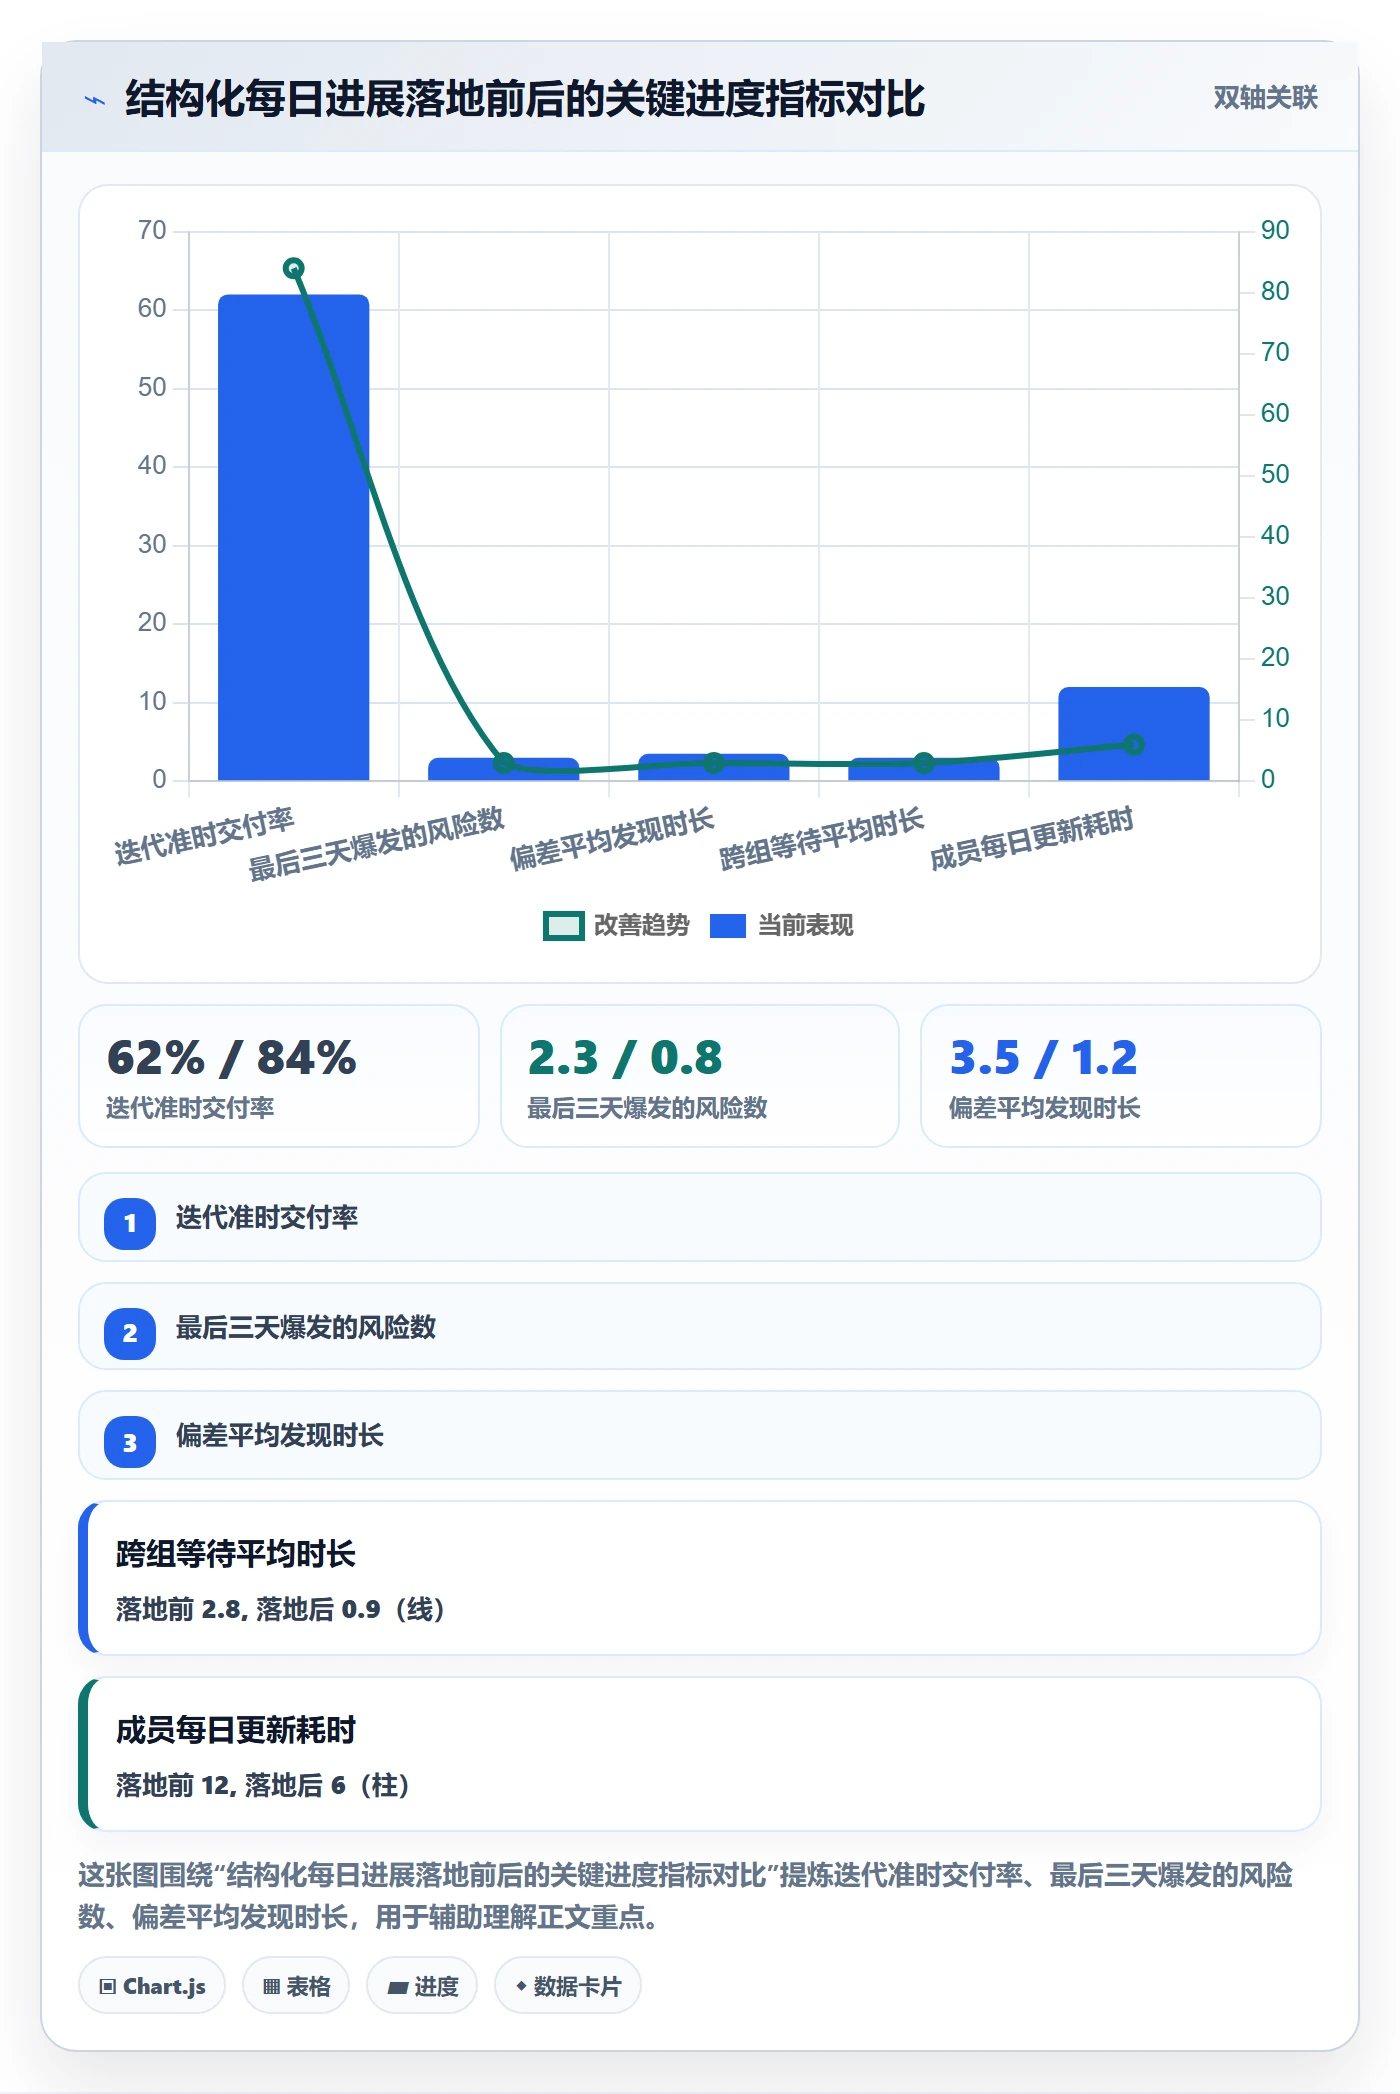Screen dimensions: 1400x2094
Task: Click the number 2 badge
Action: click(x=130, y=1333)
